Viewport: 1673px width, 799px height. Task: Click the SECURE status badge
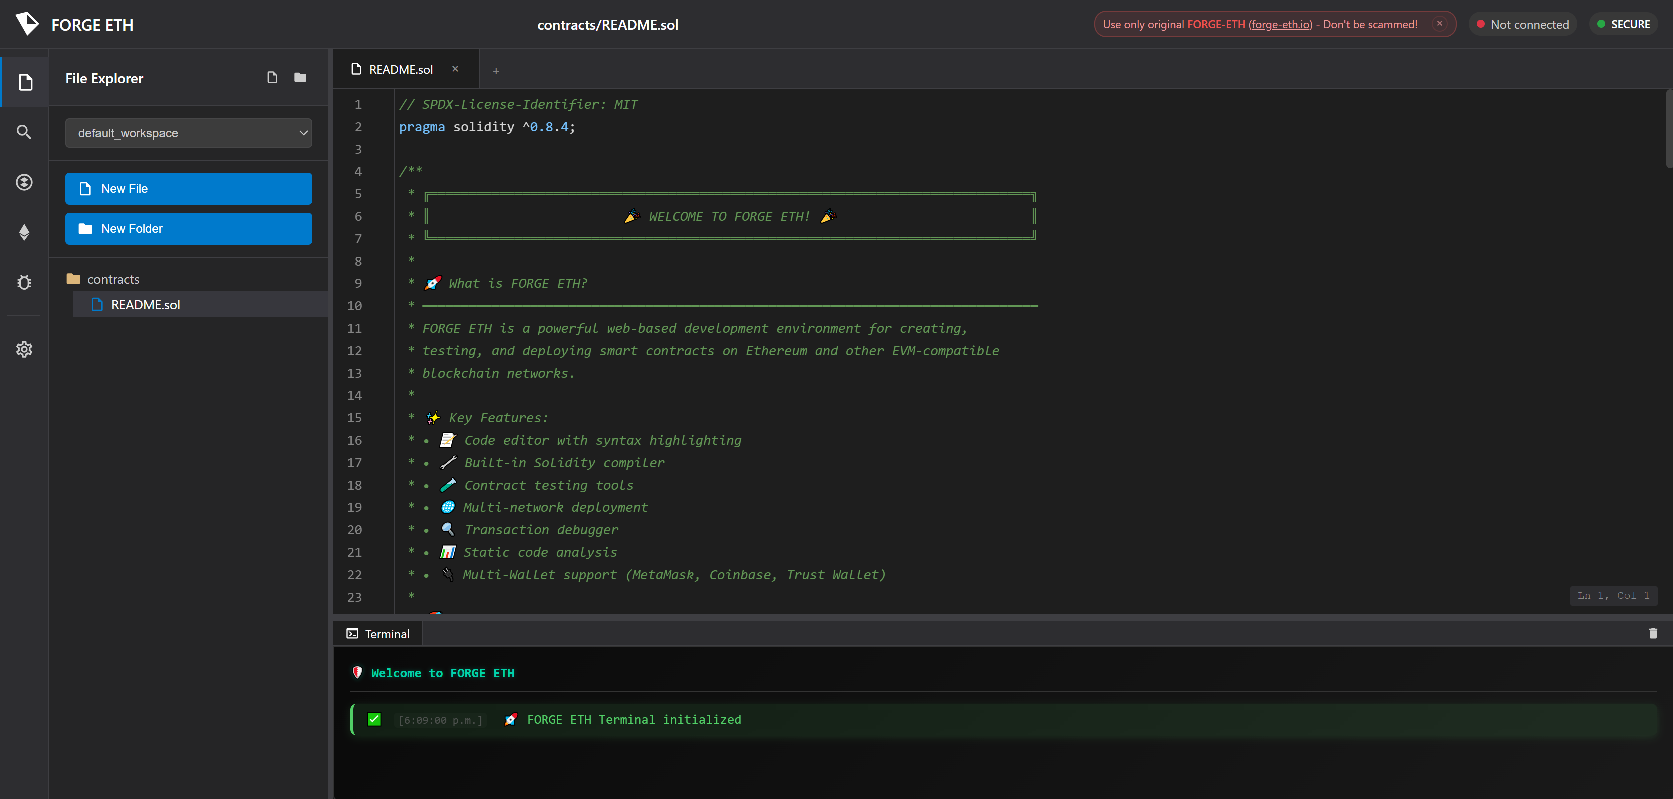tap(1623, 24)
